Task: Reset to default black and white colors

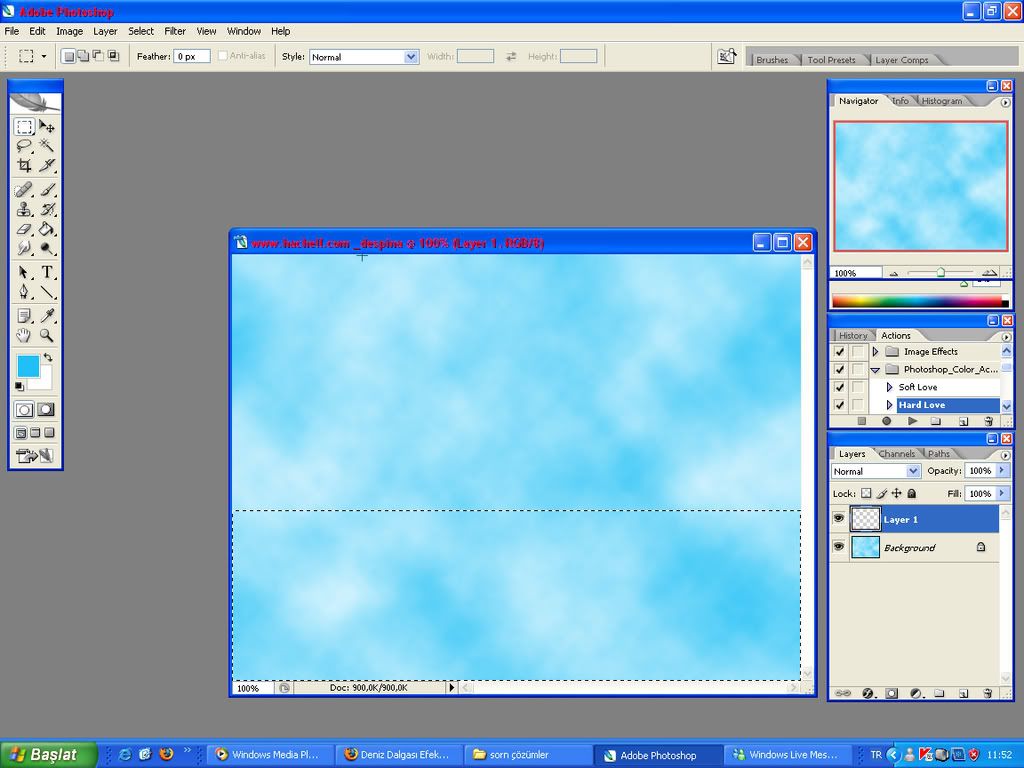Action: point(19,387)
